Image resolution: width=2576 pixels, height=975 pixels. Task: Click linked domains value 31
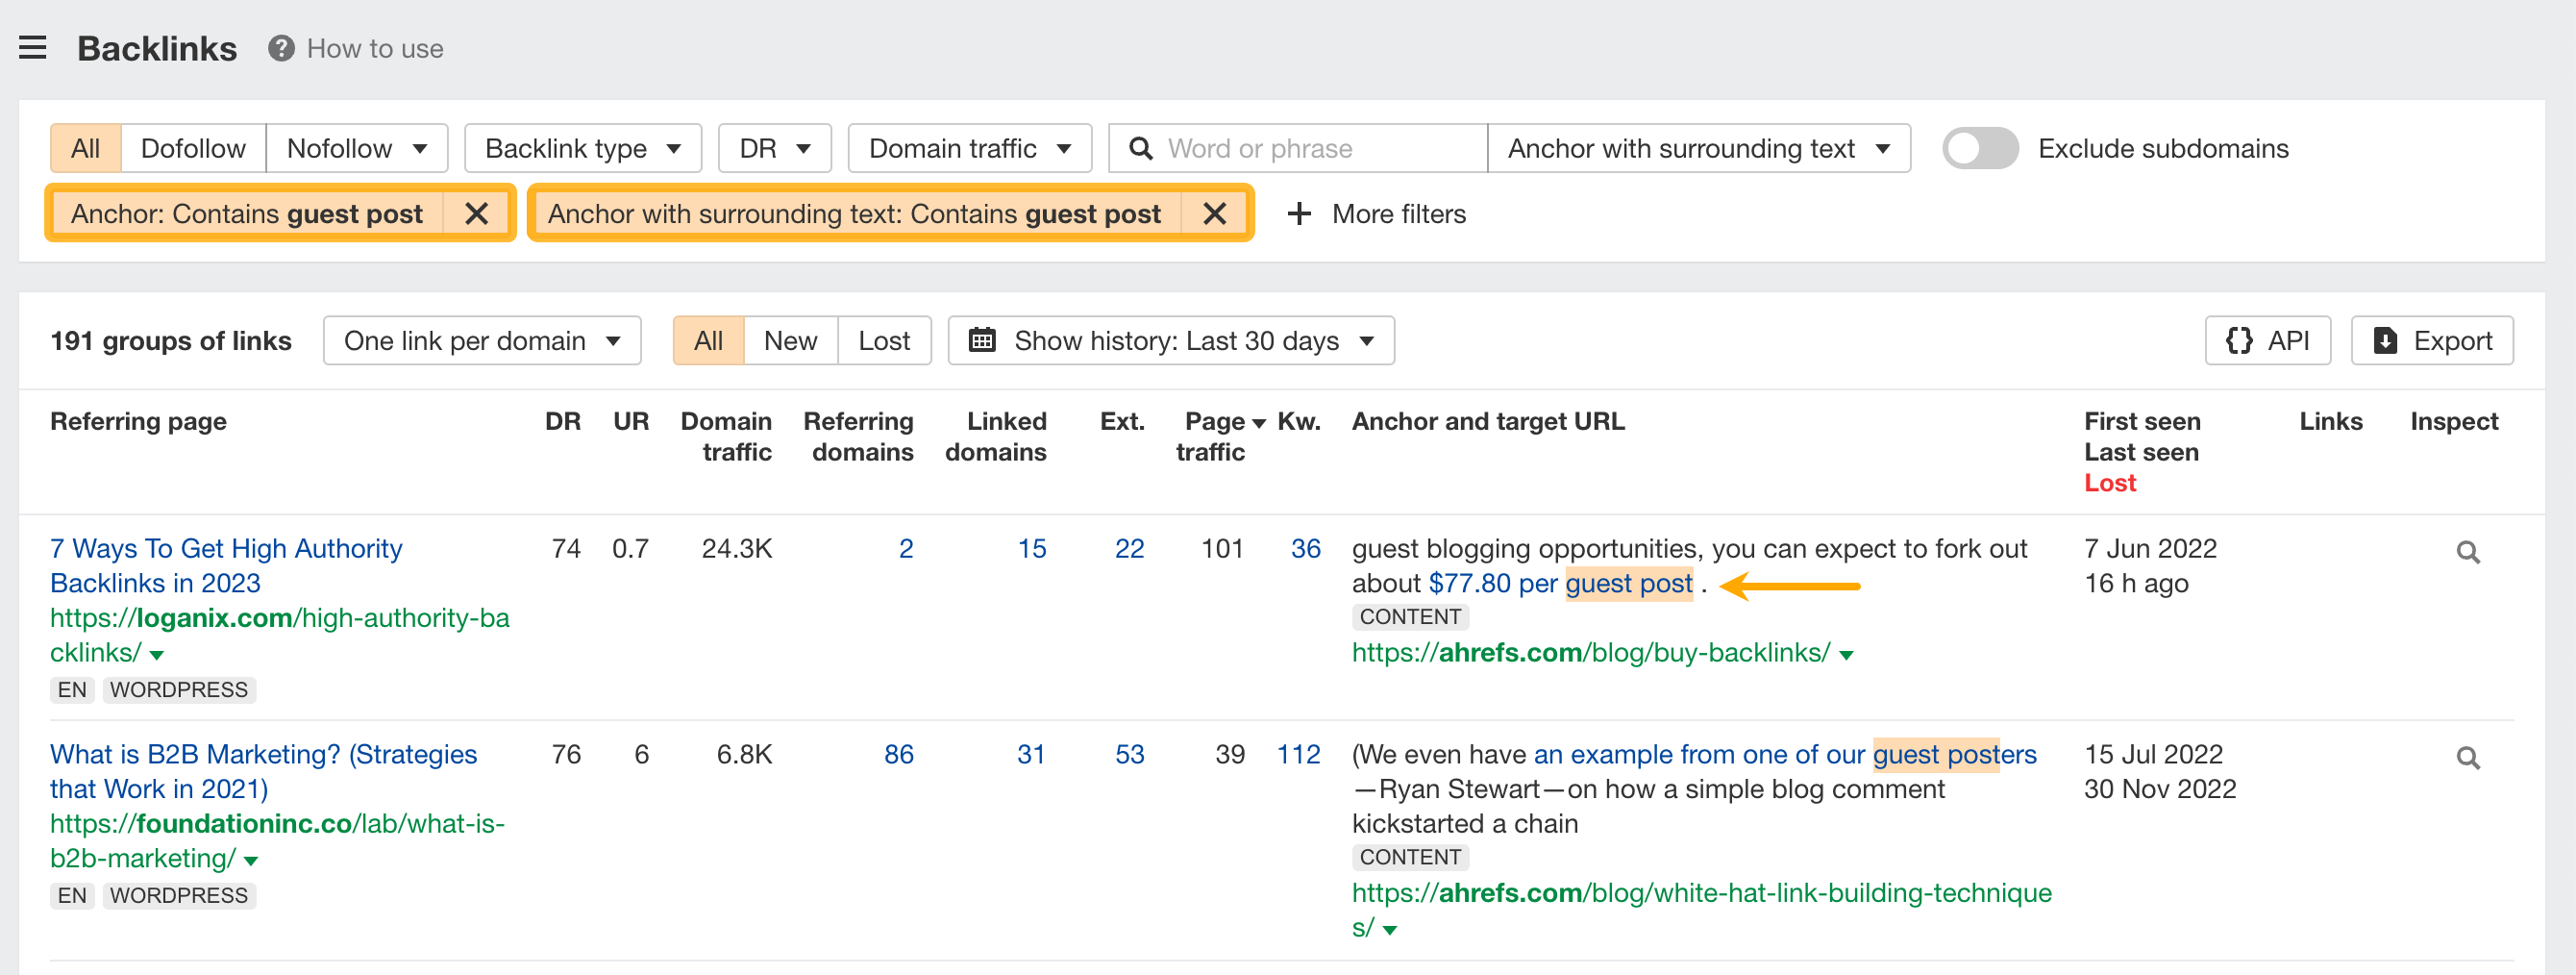tap(1032, 754)
